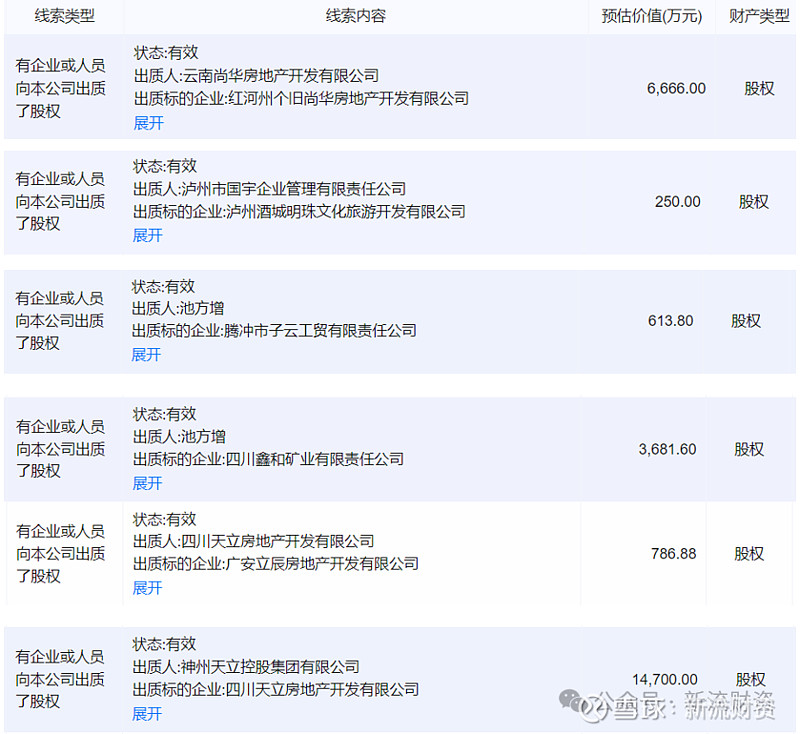Select the value 3,681.60

click(667, 449)
